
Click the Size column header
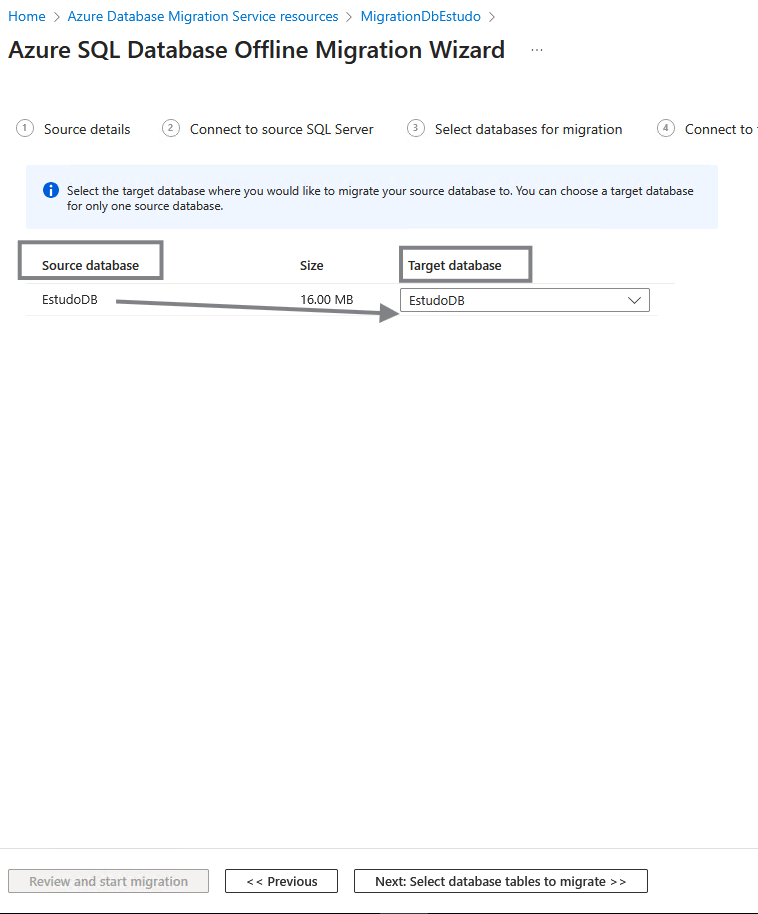coord(312,265)
